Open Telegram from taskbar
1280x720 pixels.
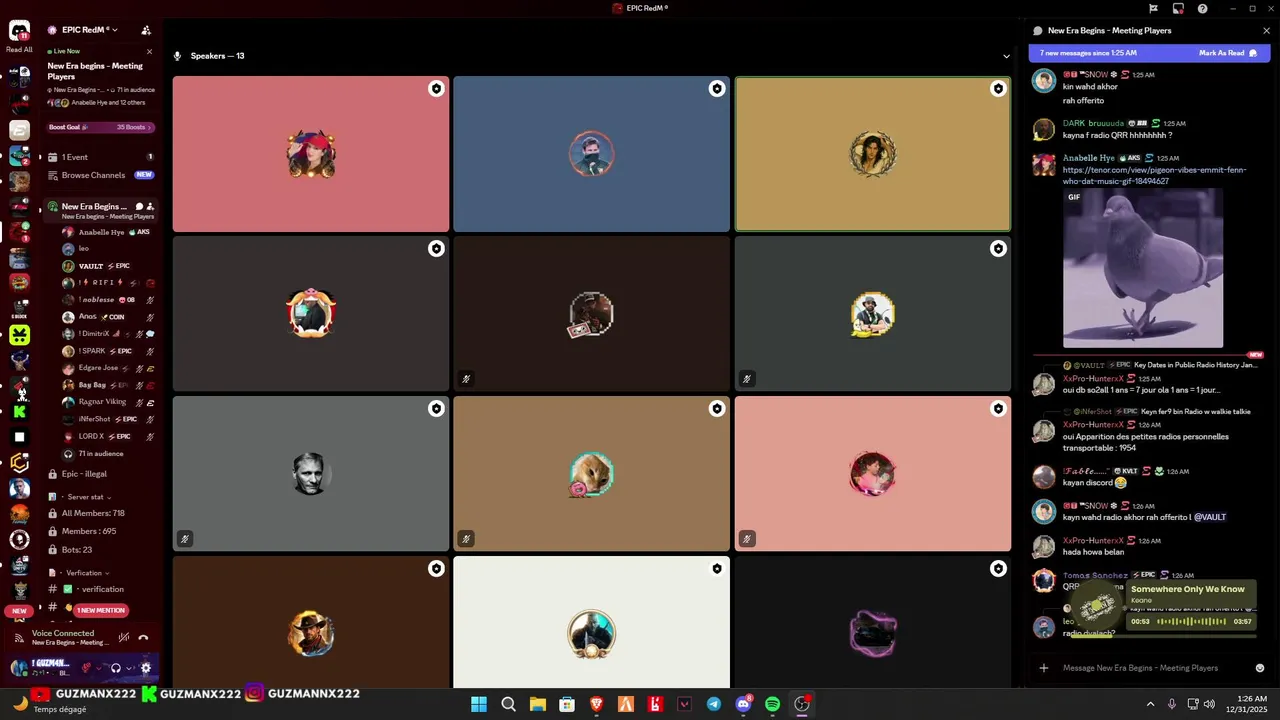point(714,704)
